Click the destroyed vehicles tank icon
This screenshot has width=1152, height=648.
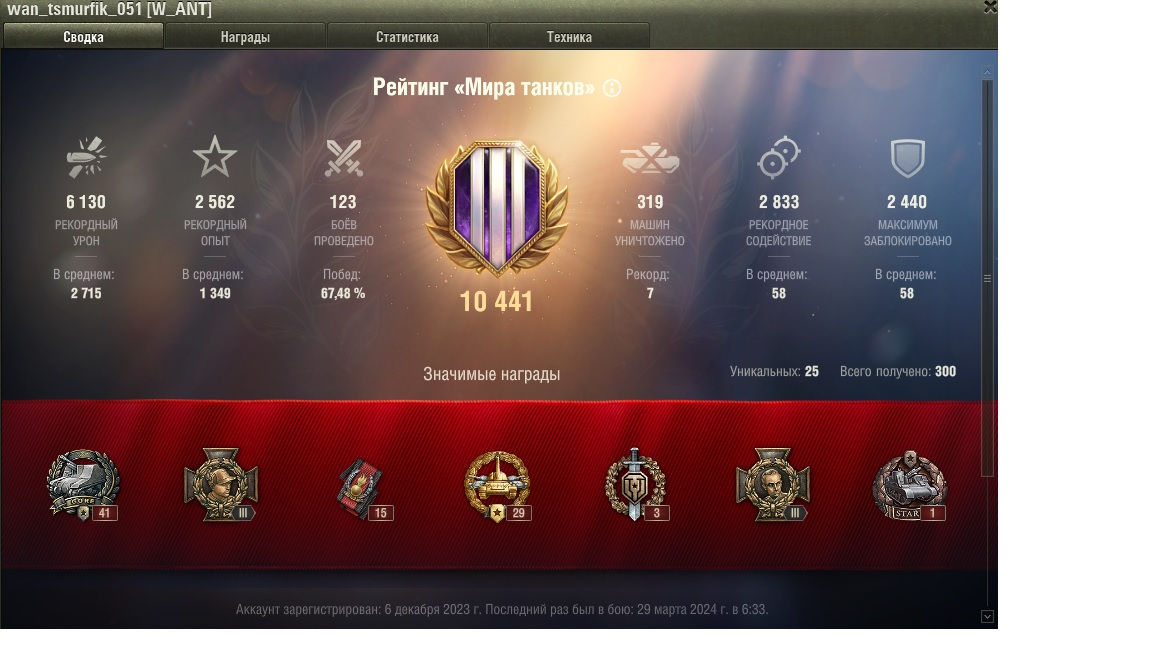coord(649,158)
